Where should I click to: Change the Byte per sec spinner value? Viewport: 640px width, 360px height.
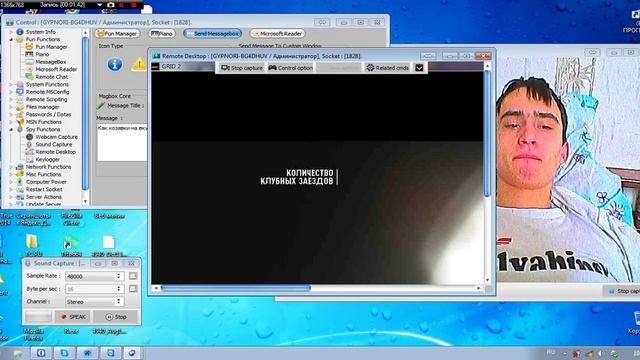(118, 289)
